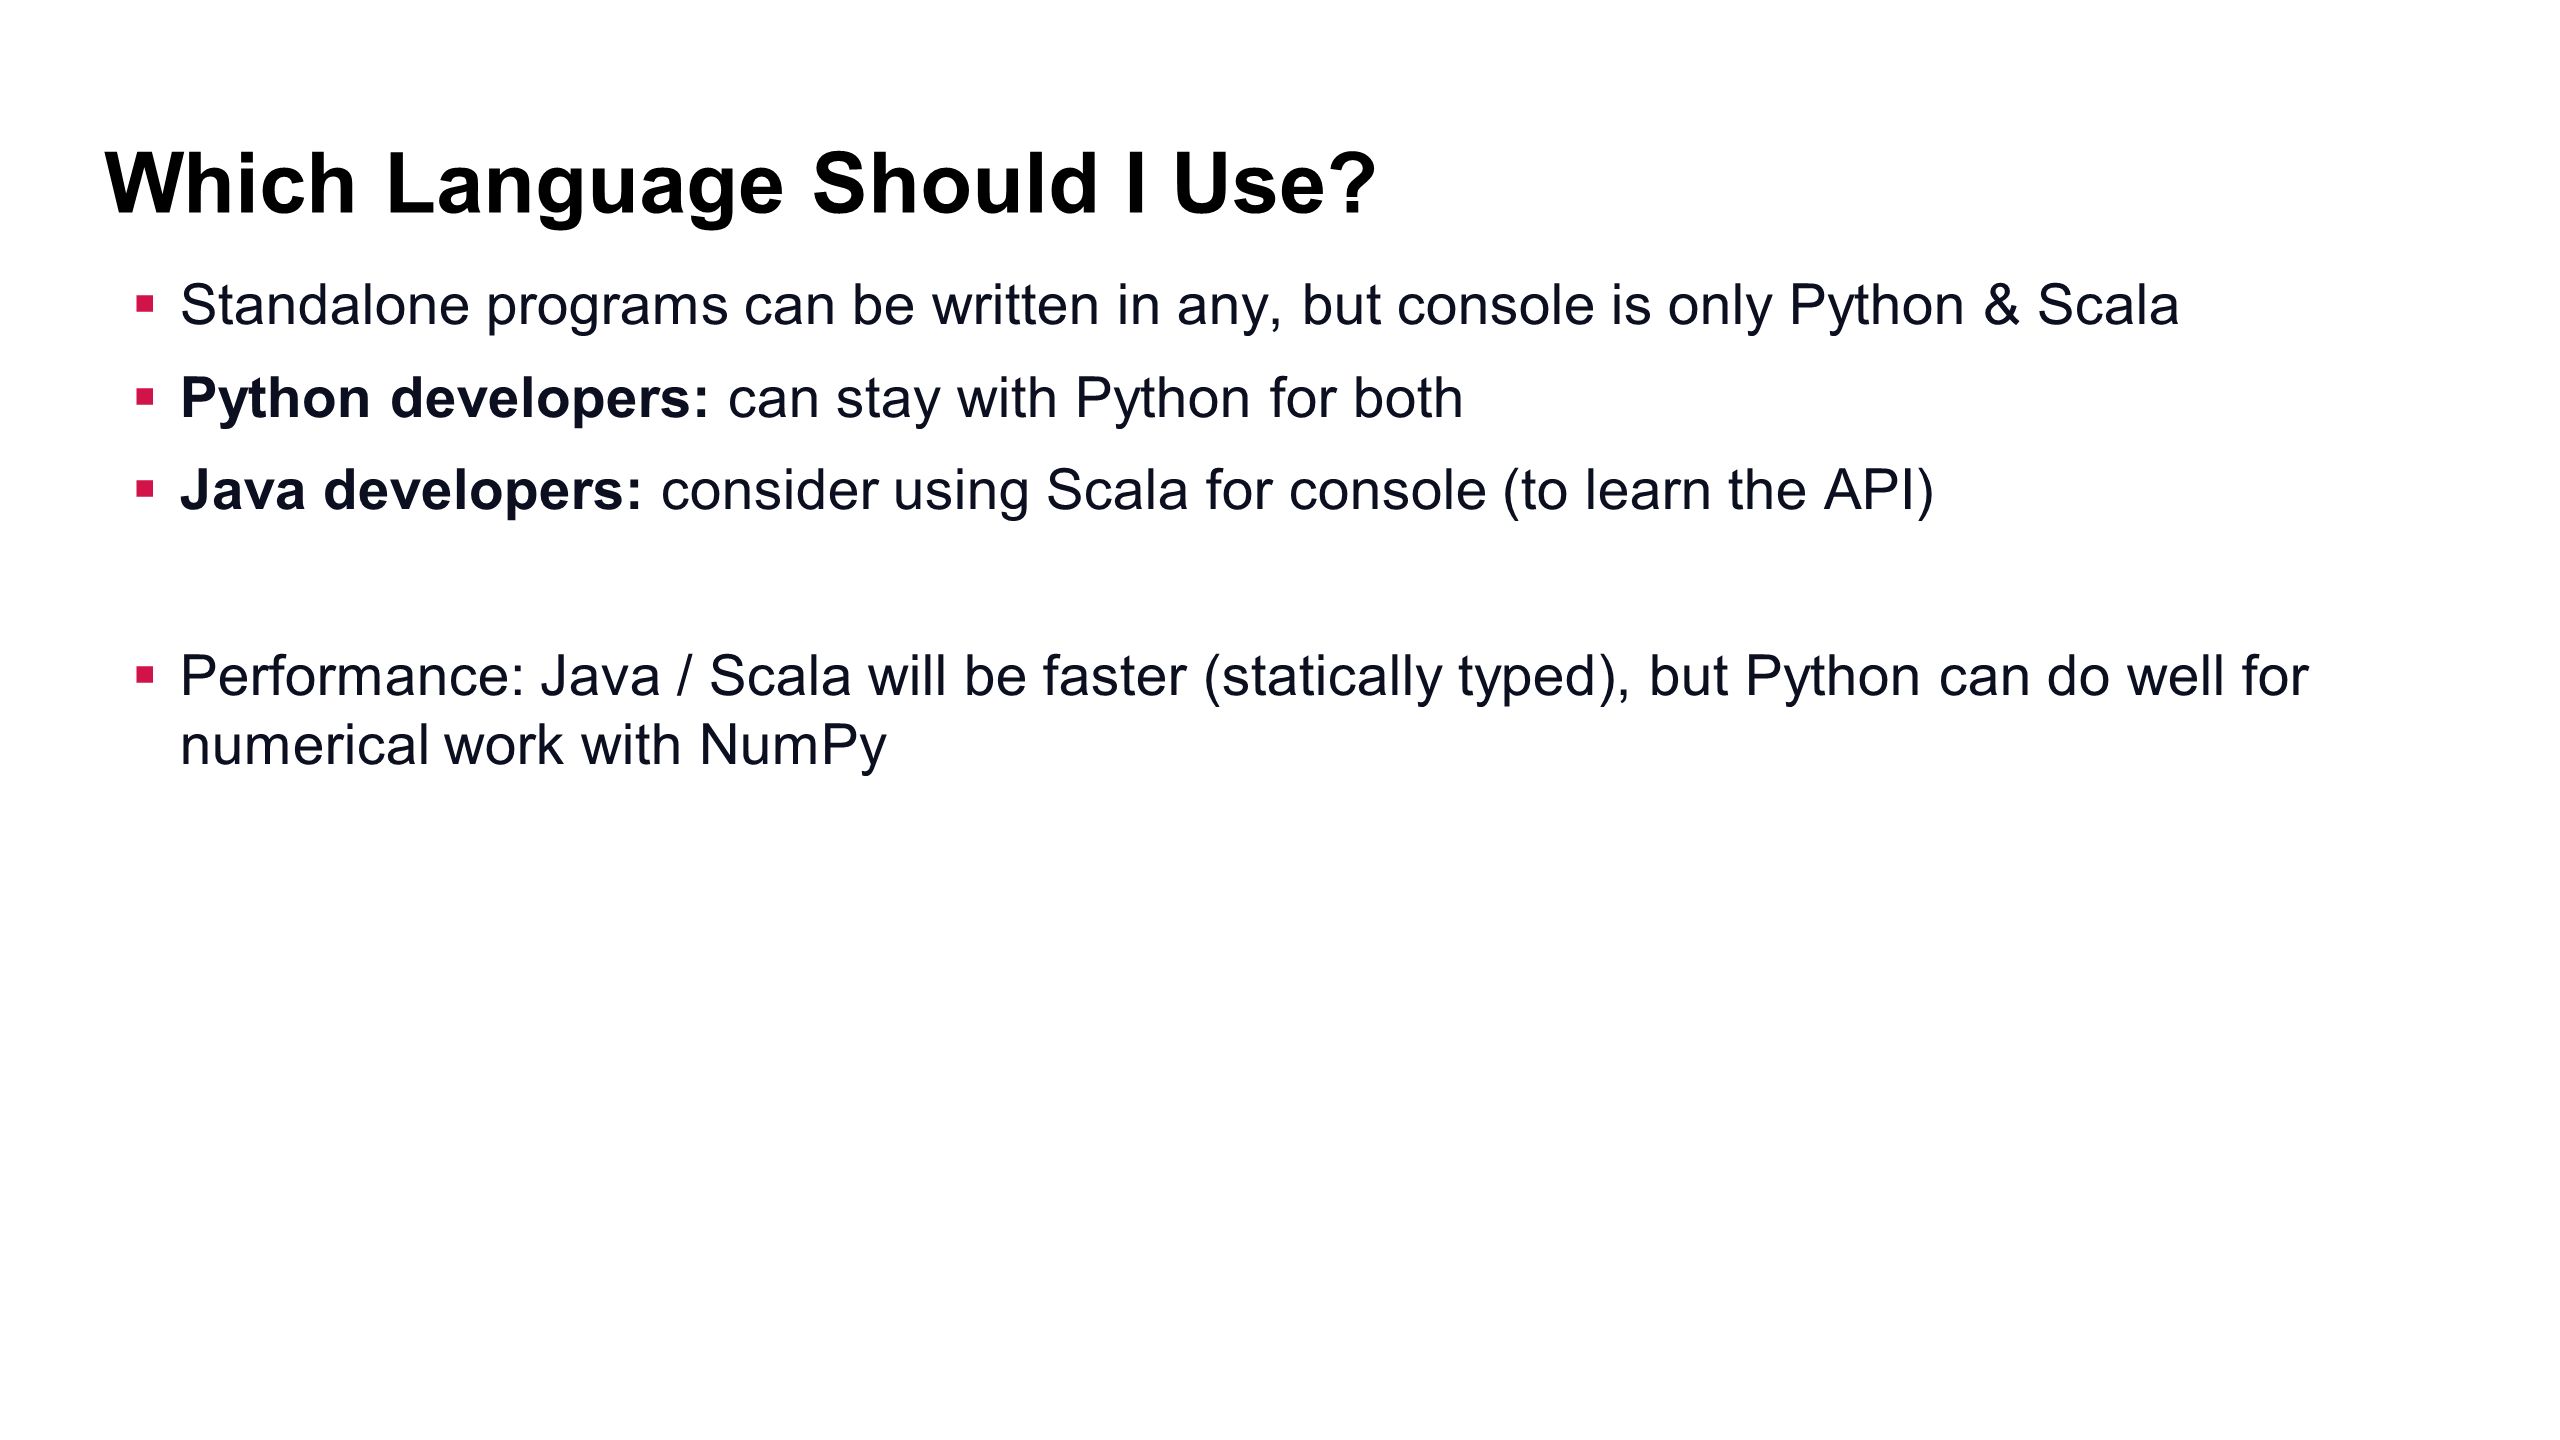Click the red bullet beside 'Java developers'

click(x=146, y=489)
